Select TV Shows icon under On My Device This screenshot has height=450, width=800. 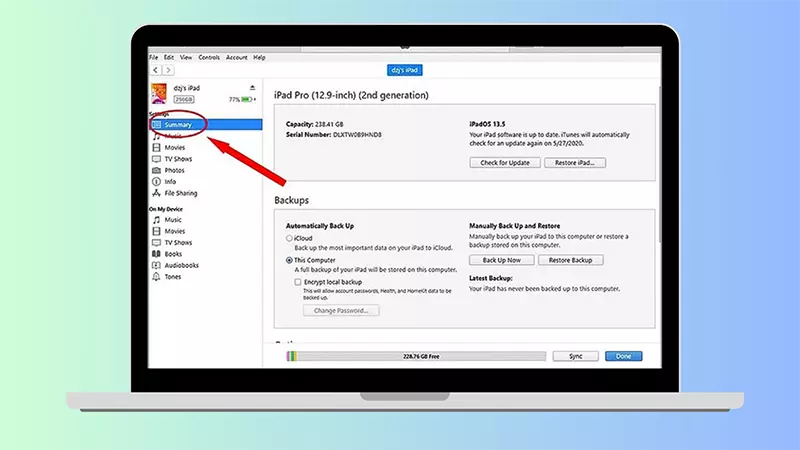(157, 243)
